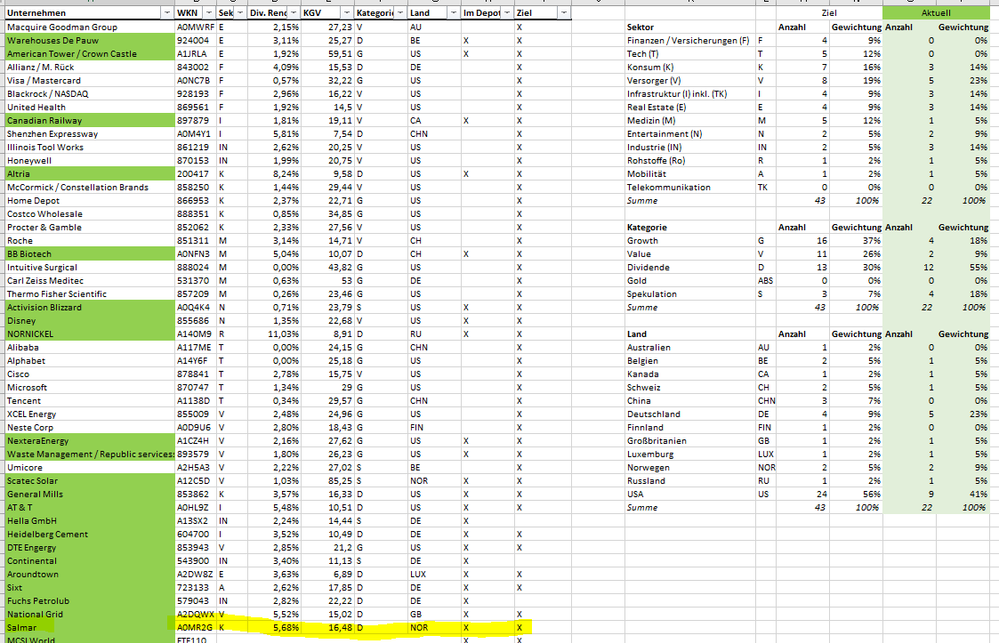Click the Finanzen / Versicherungen (F) label
This screenshot has width=999, height=643.
(687, 40)
